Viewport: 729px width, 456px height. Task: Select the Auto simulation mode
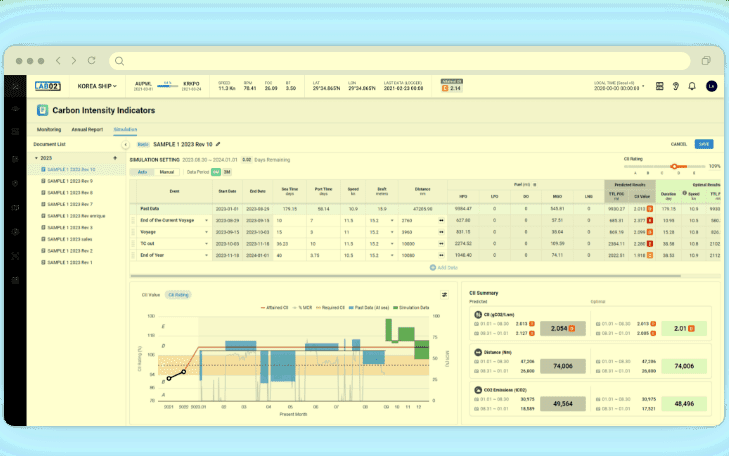142,172
